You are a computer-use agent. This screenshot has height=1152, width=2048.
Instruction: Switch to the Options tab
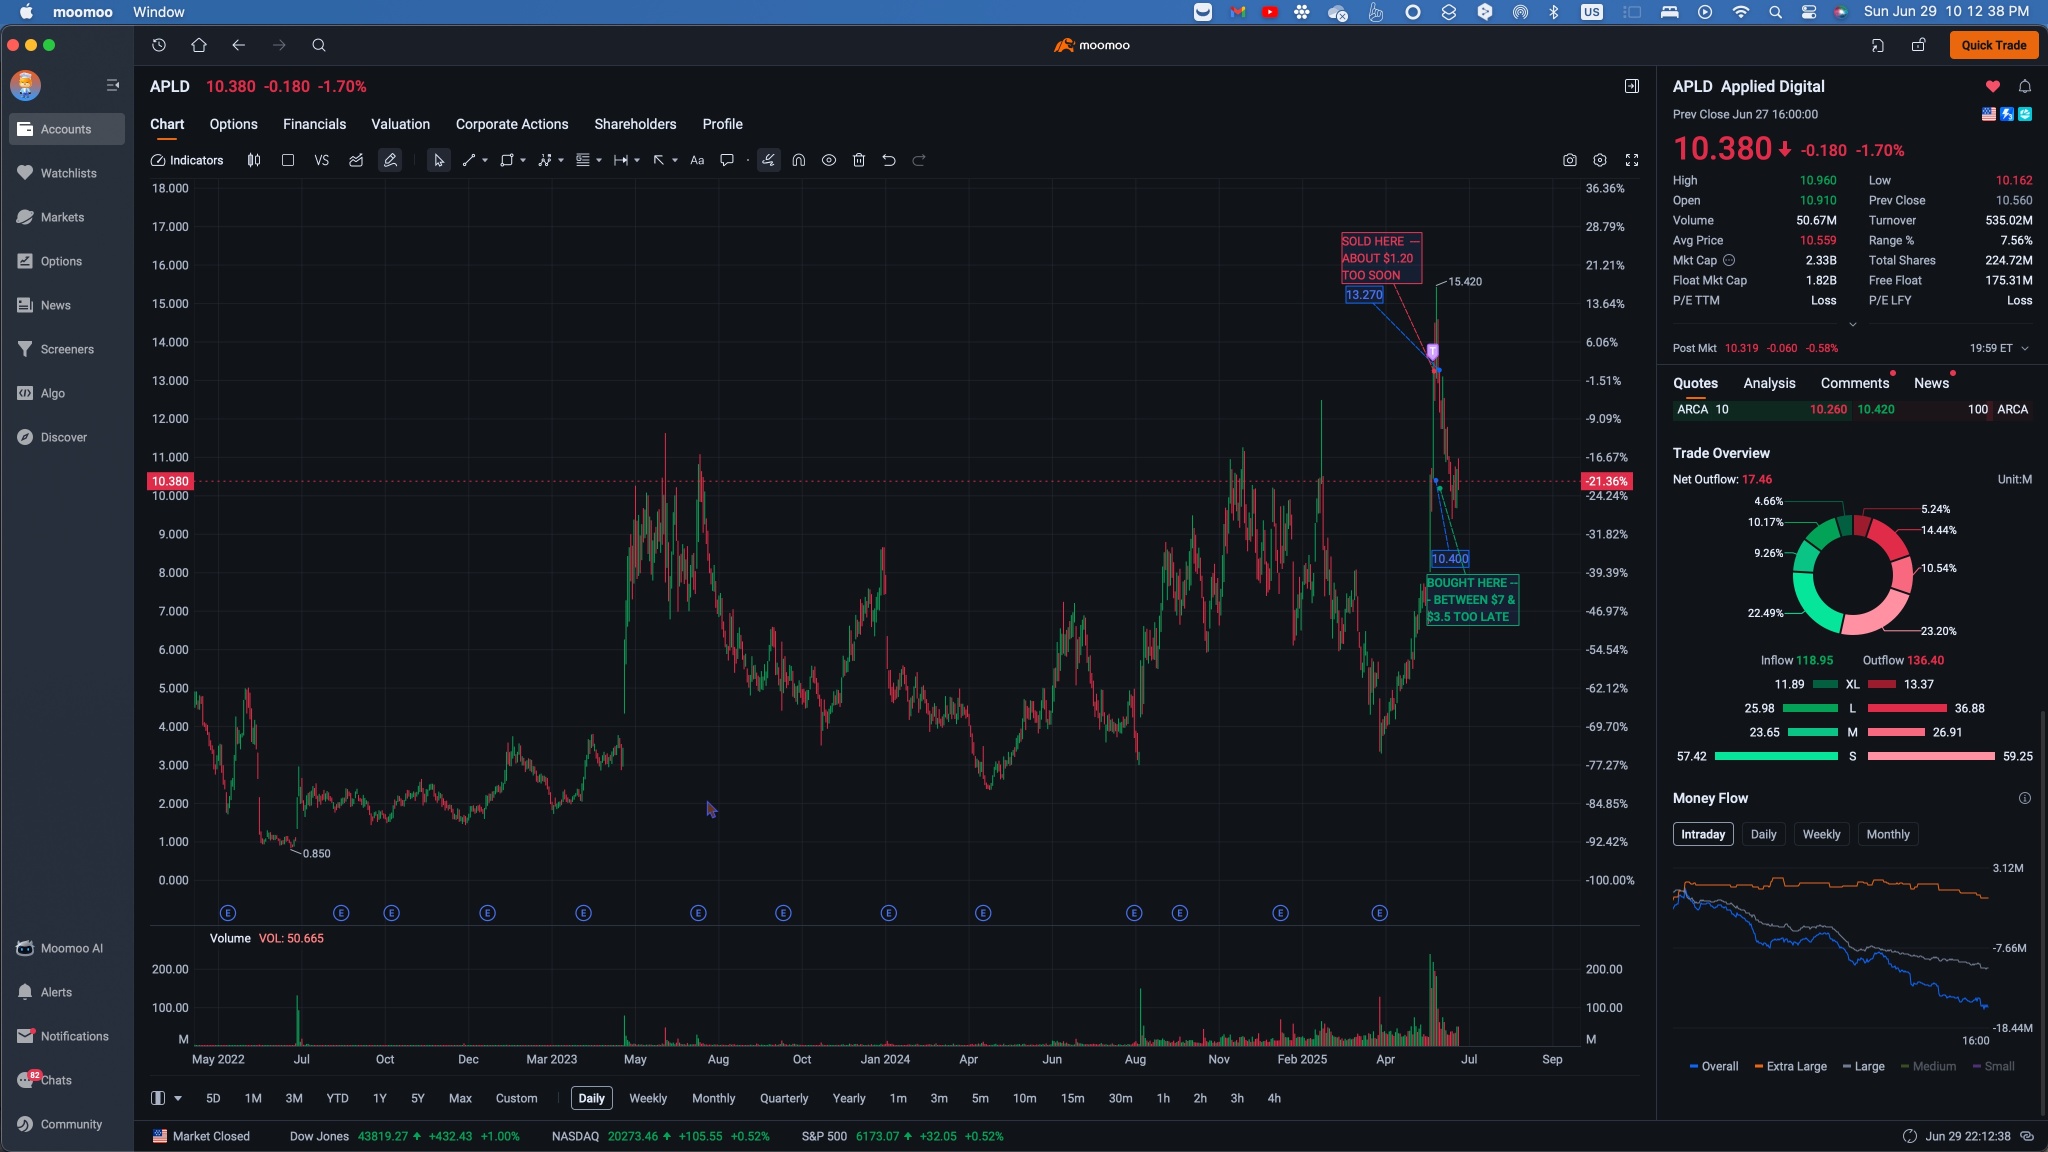[233, 124]
